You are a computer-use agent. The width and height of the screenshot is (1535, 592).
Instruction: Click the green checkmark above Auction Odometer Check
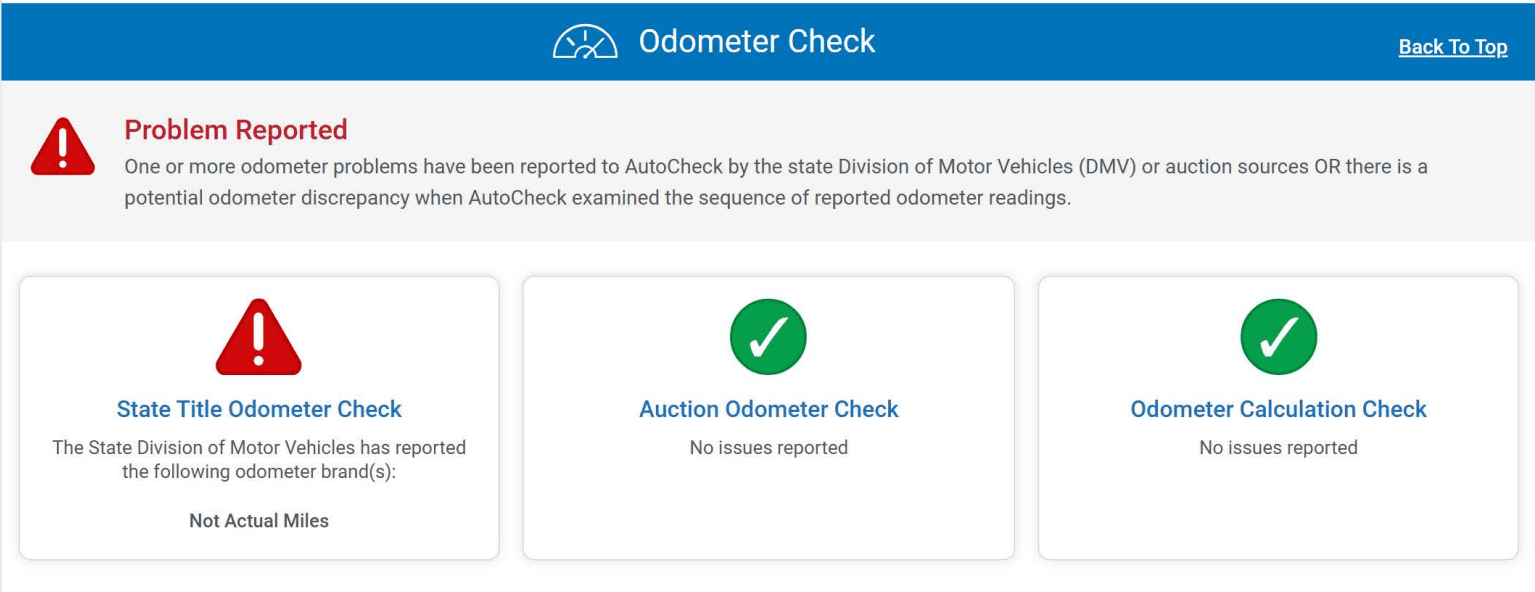tap(768, 337)
